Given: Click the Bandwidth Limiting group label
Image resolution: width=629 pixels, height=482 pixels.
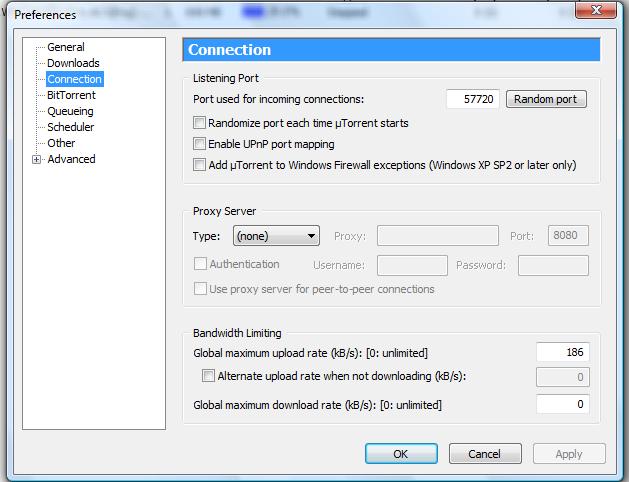Looking at the screenshot, I should (x=237, y=333).
